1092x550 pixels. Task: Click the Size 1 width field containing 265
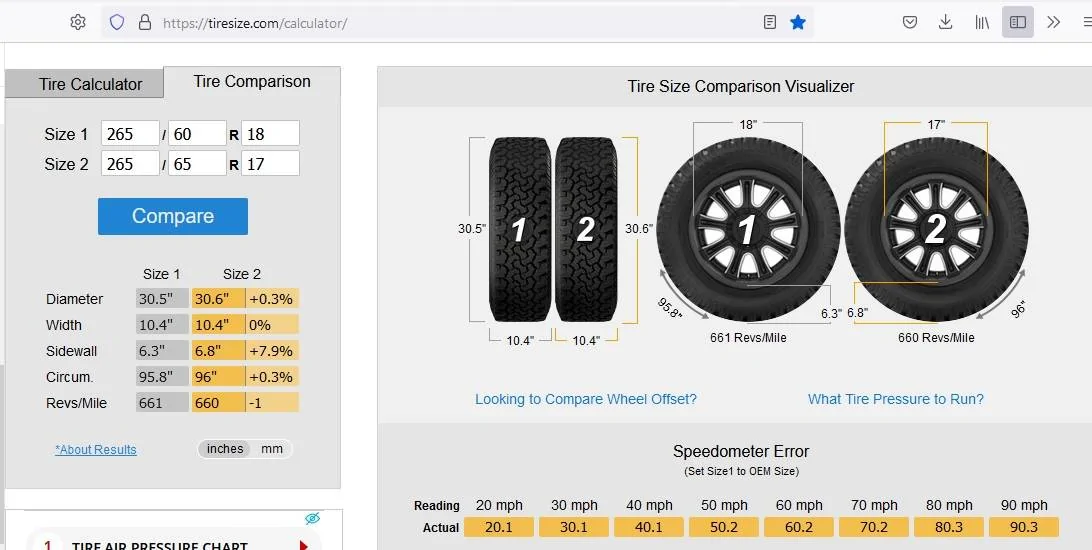pos(130,134)
